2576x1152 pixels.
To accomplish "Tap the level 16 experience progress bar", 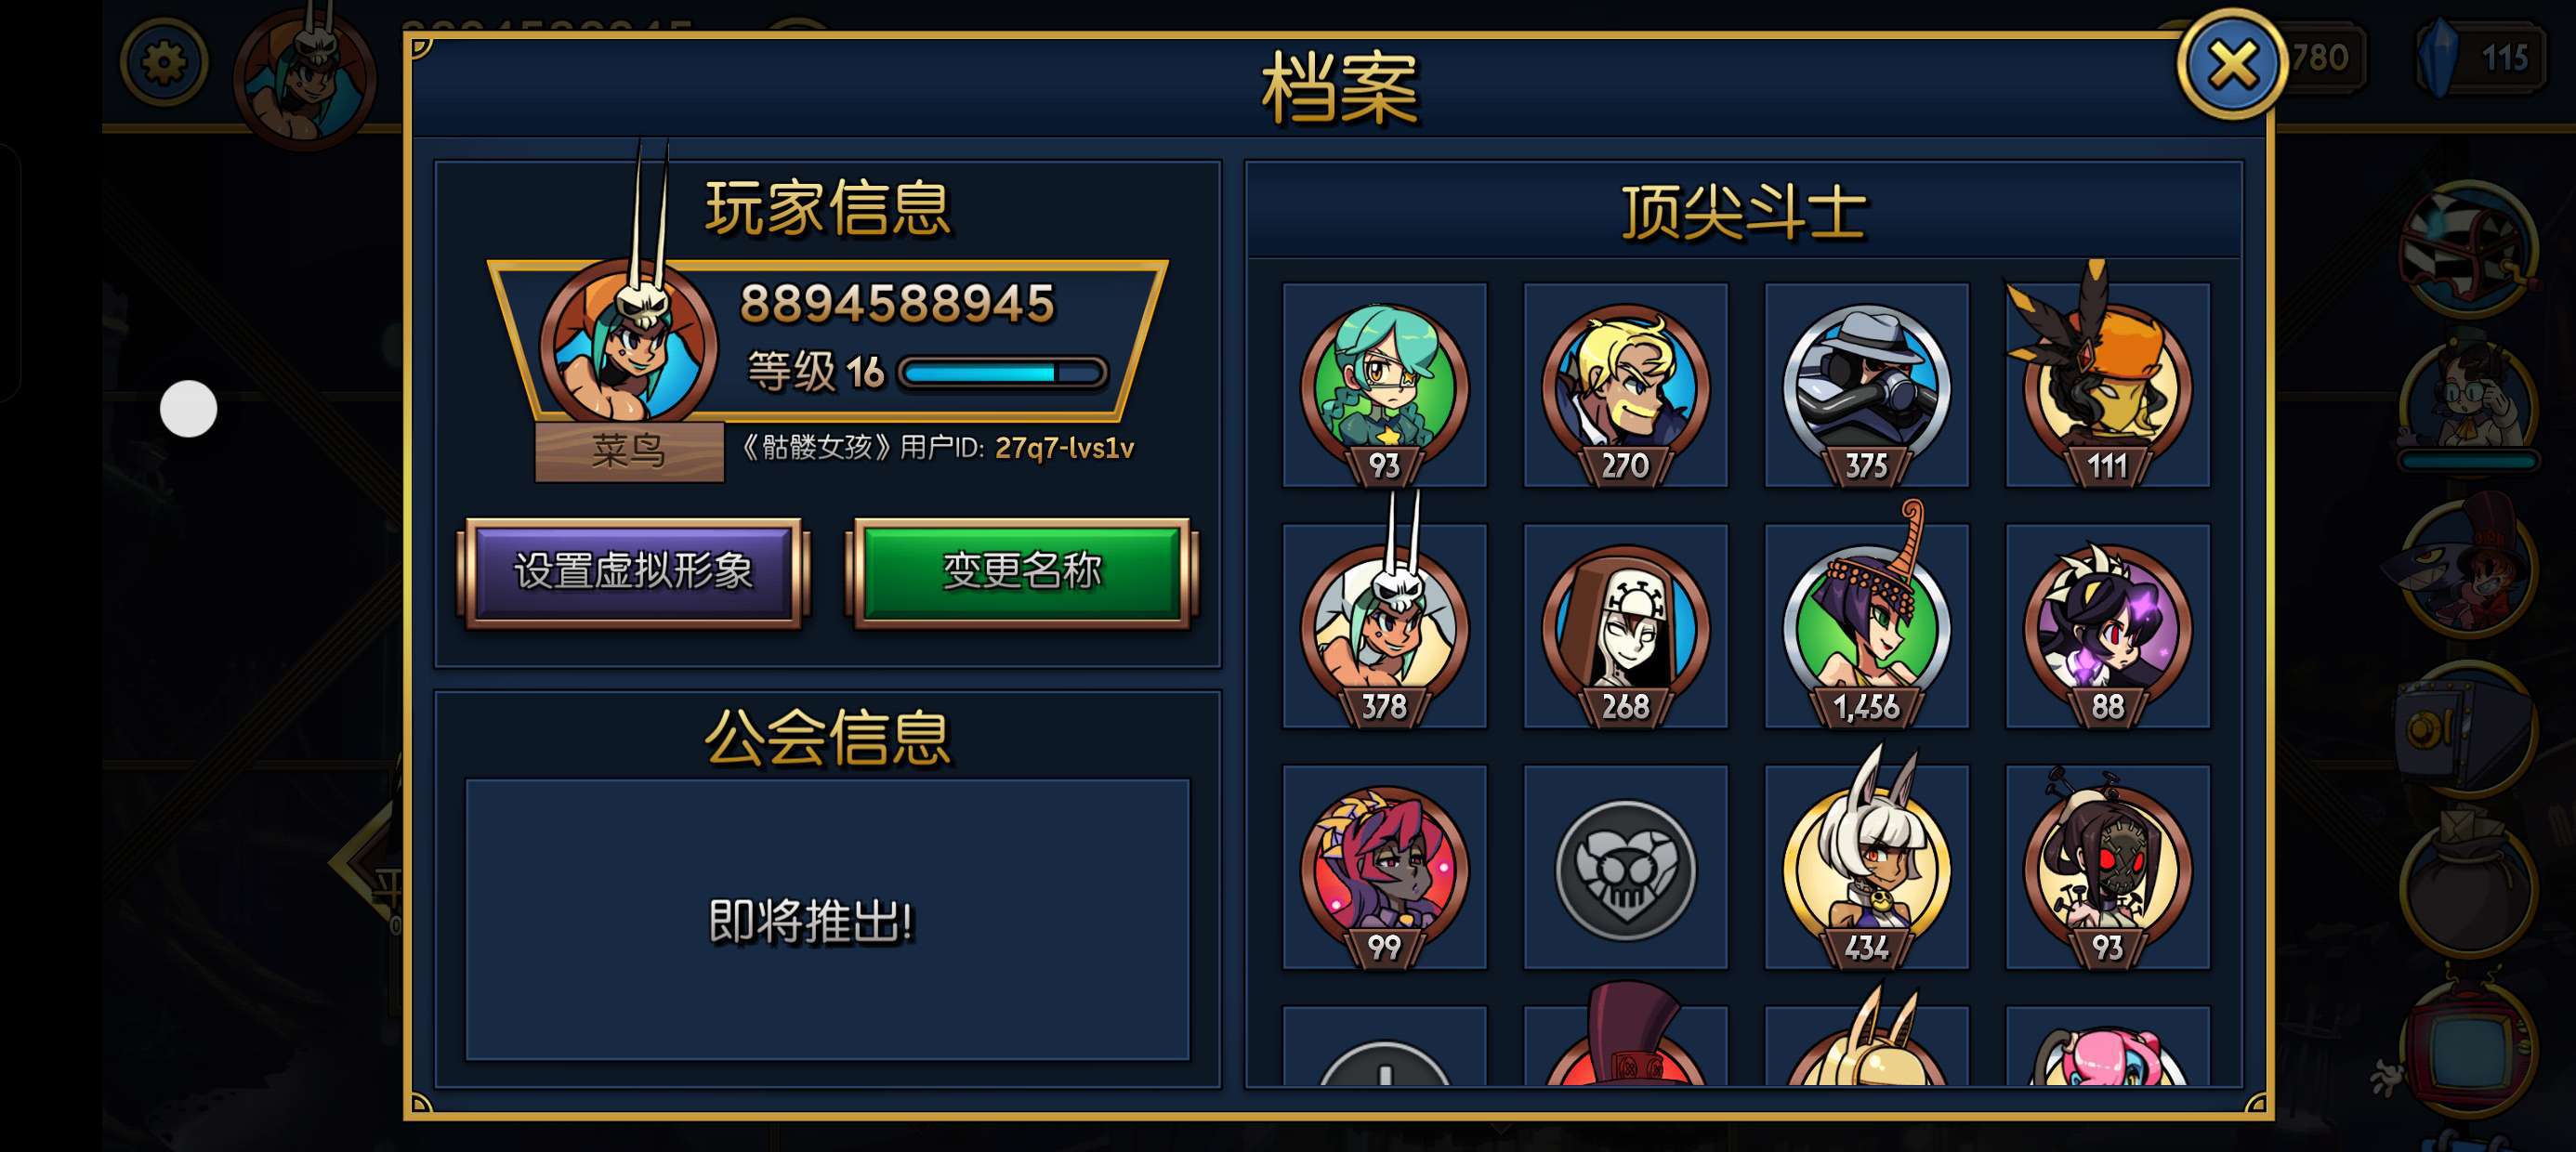I will pos(1003,373).
